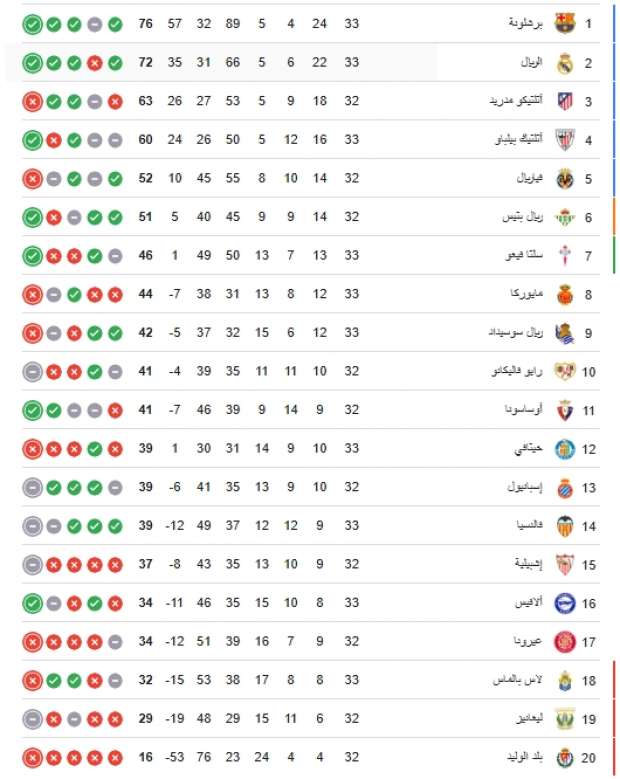
Task: Open the ريال سوسيداد team link
Action: tap(522, 333)
